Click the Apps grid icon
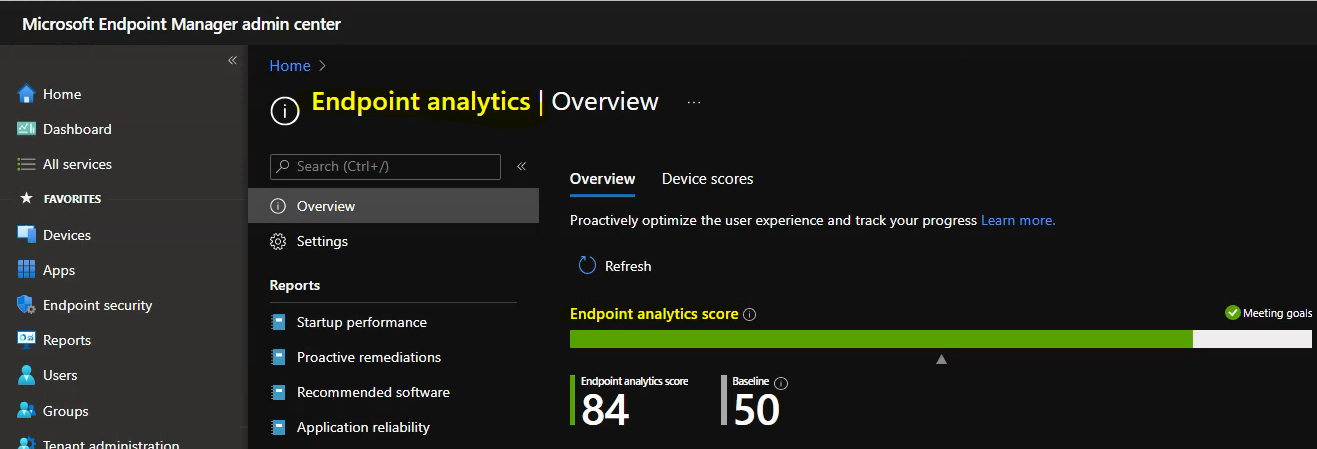 point(27,270)
